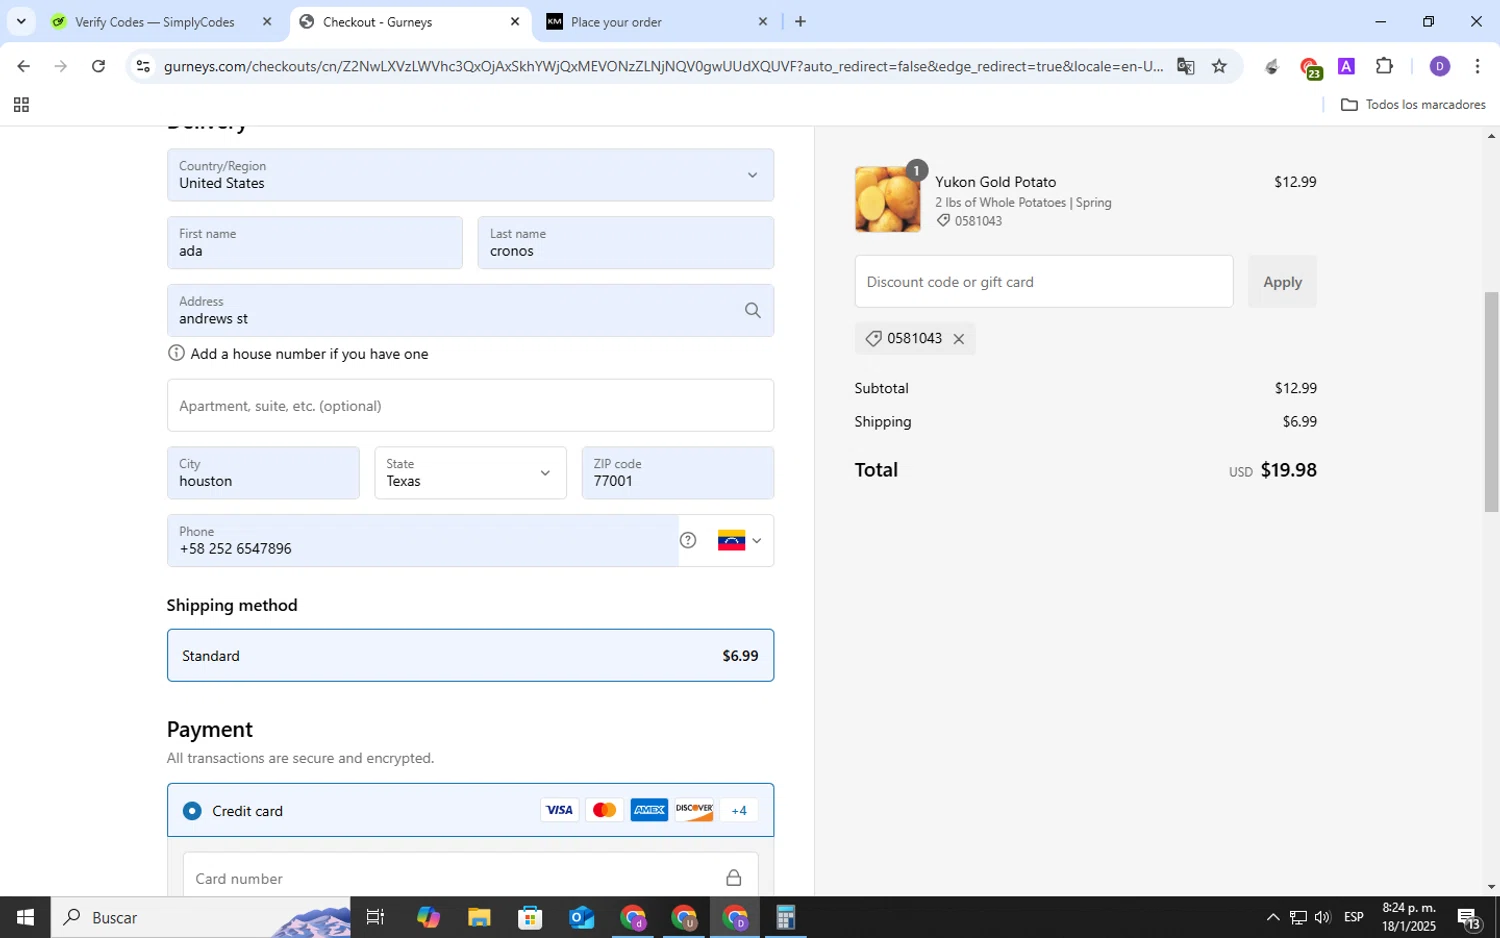The image size is (1500, 938).
Task: Click the phone help question mark icon
Action: (688, 541)
